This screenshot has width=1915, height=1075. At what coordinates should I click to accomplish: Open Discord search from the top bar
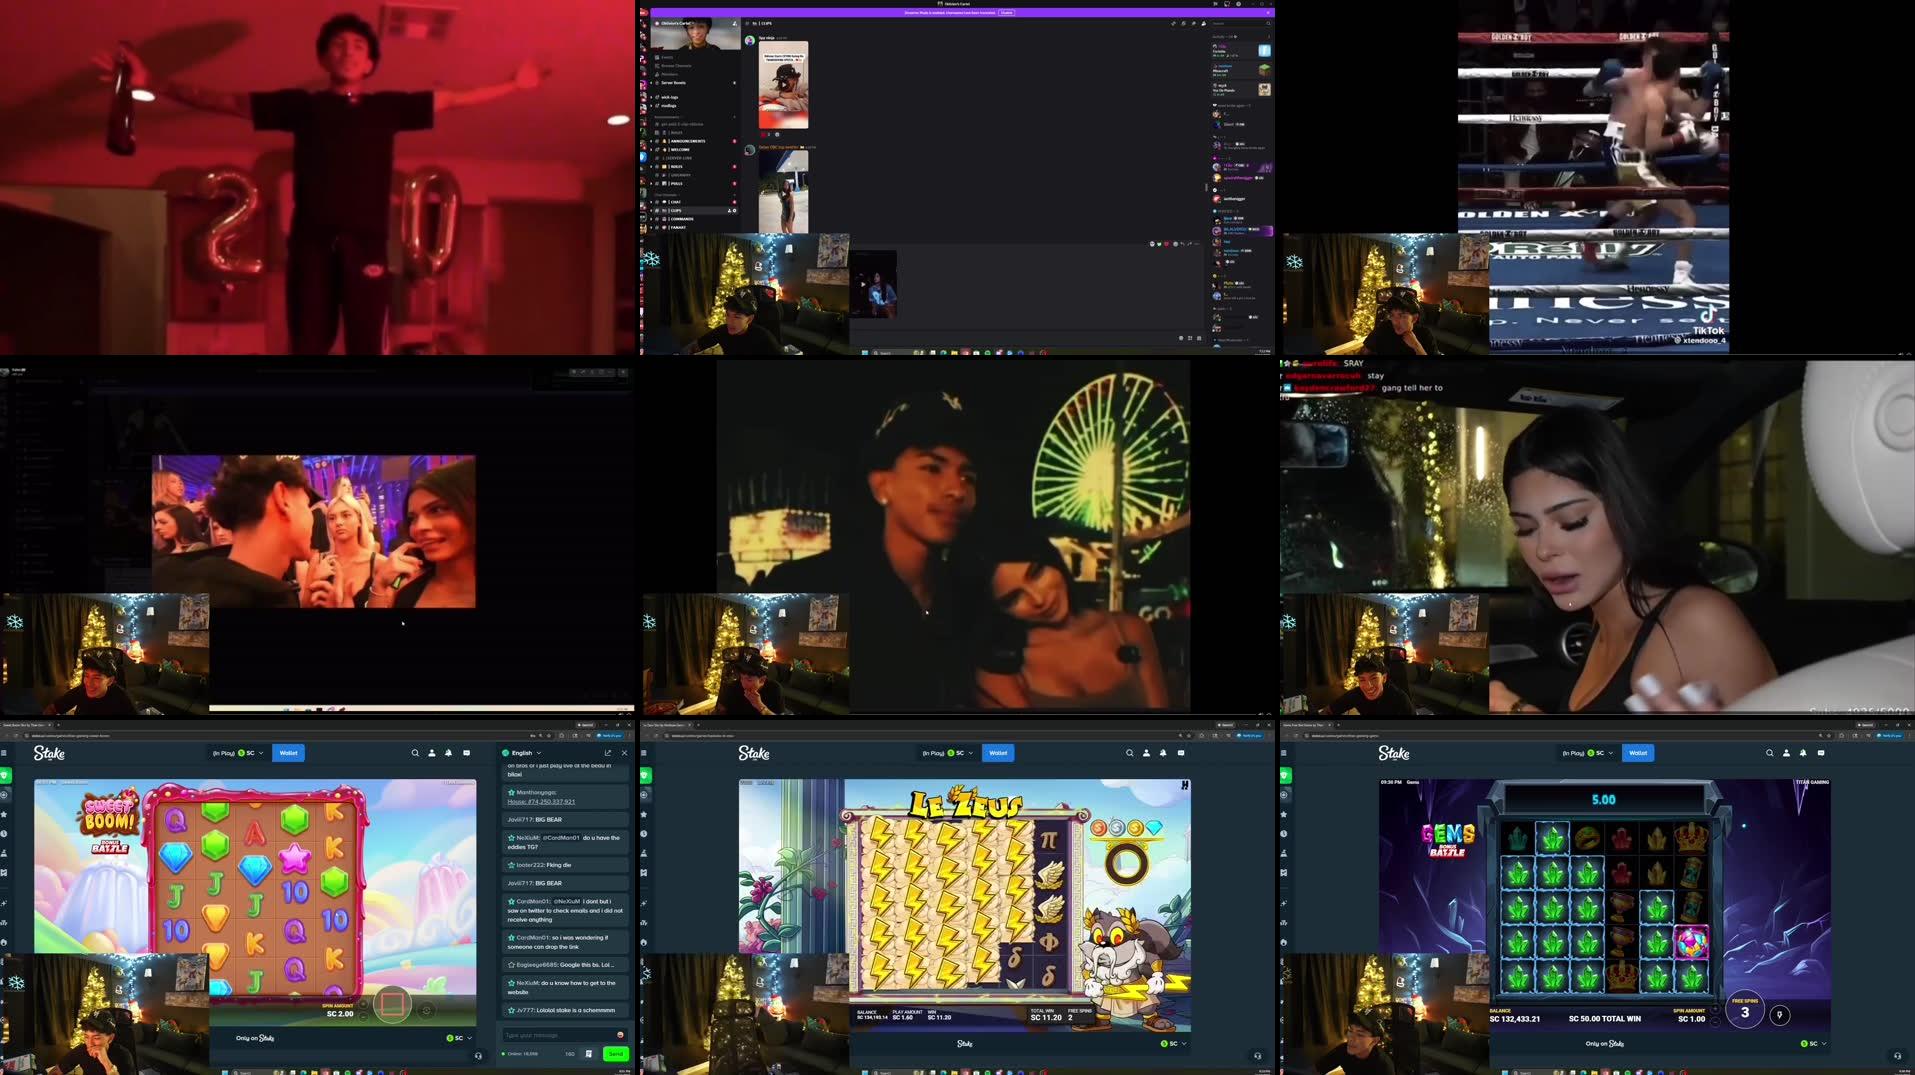[x=1225, y=25]
